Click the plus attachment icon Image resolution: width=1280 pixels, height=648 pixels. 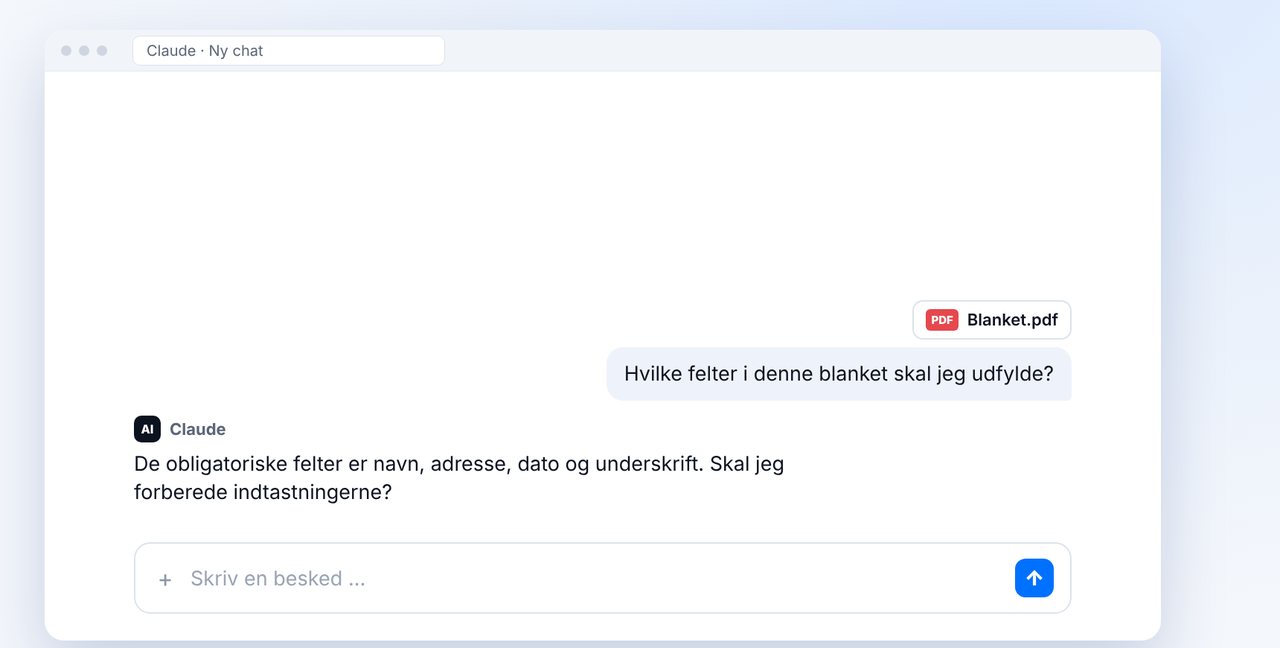pyautogui.click(x=165, y=579)
